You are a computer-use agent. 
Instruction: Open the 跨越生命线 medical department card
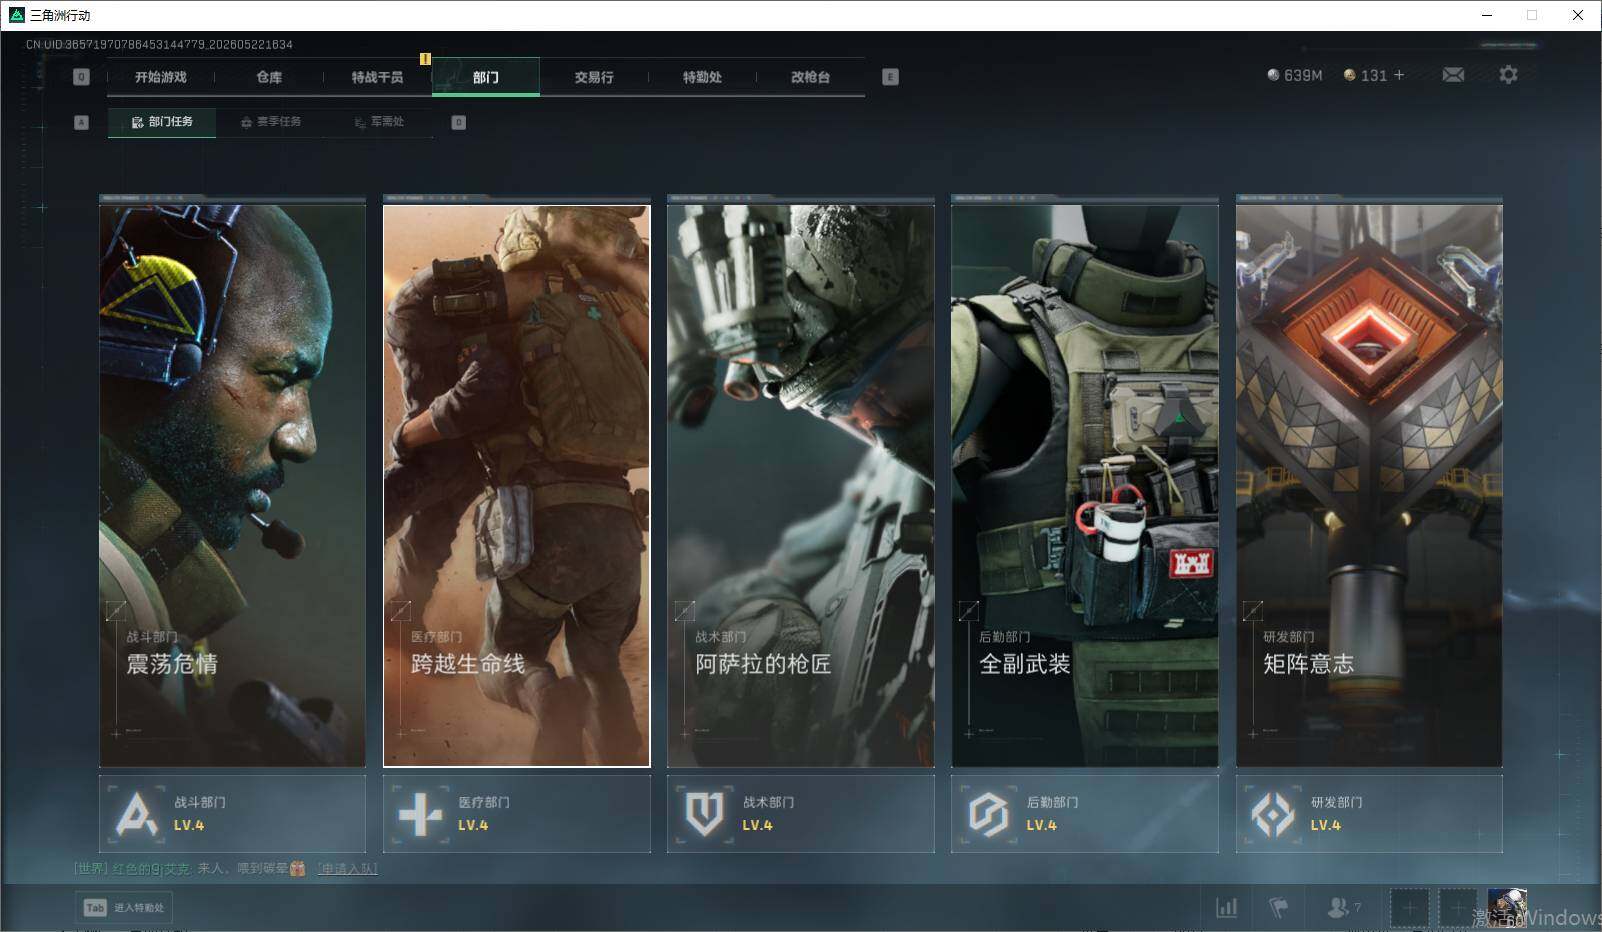517,486
